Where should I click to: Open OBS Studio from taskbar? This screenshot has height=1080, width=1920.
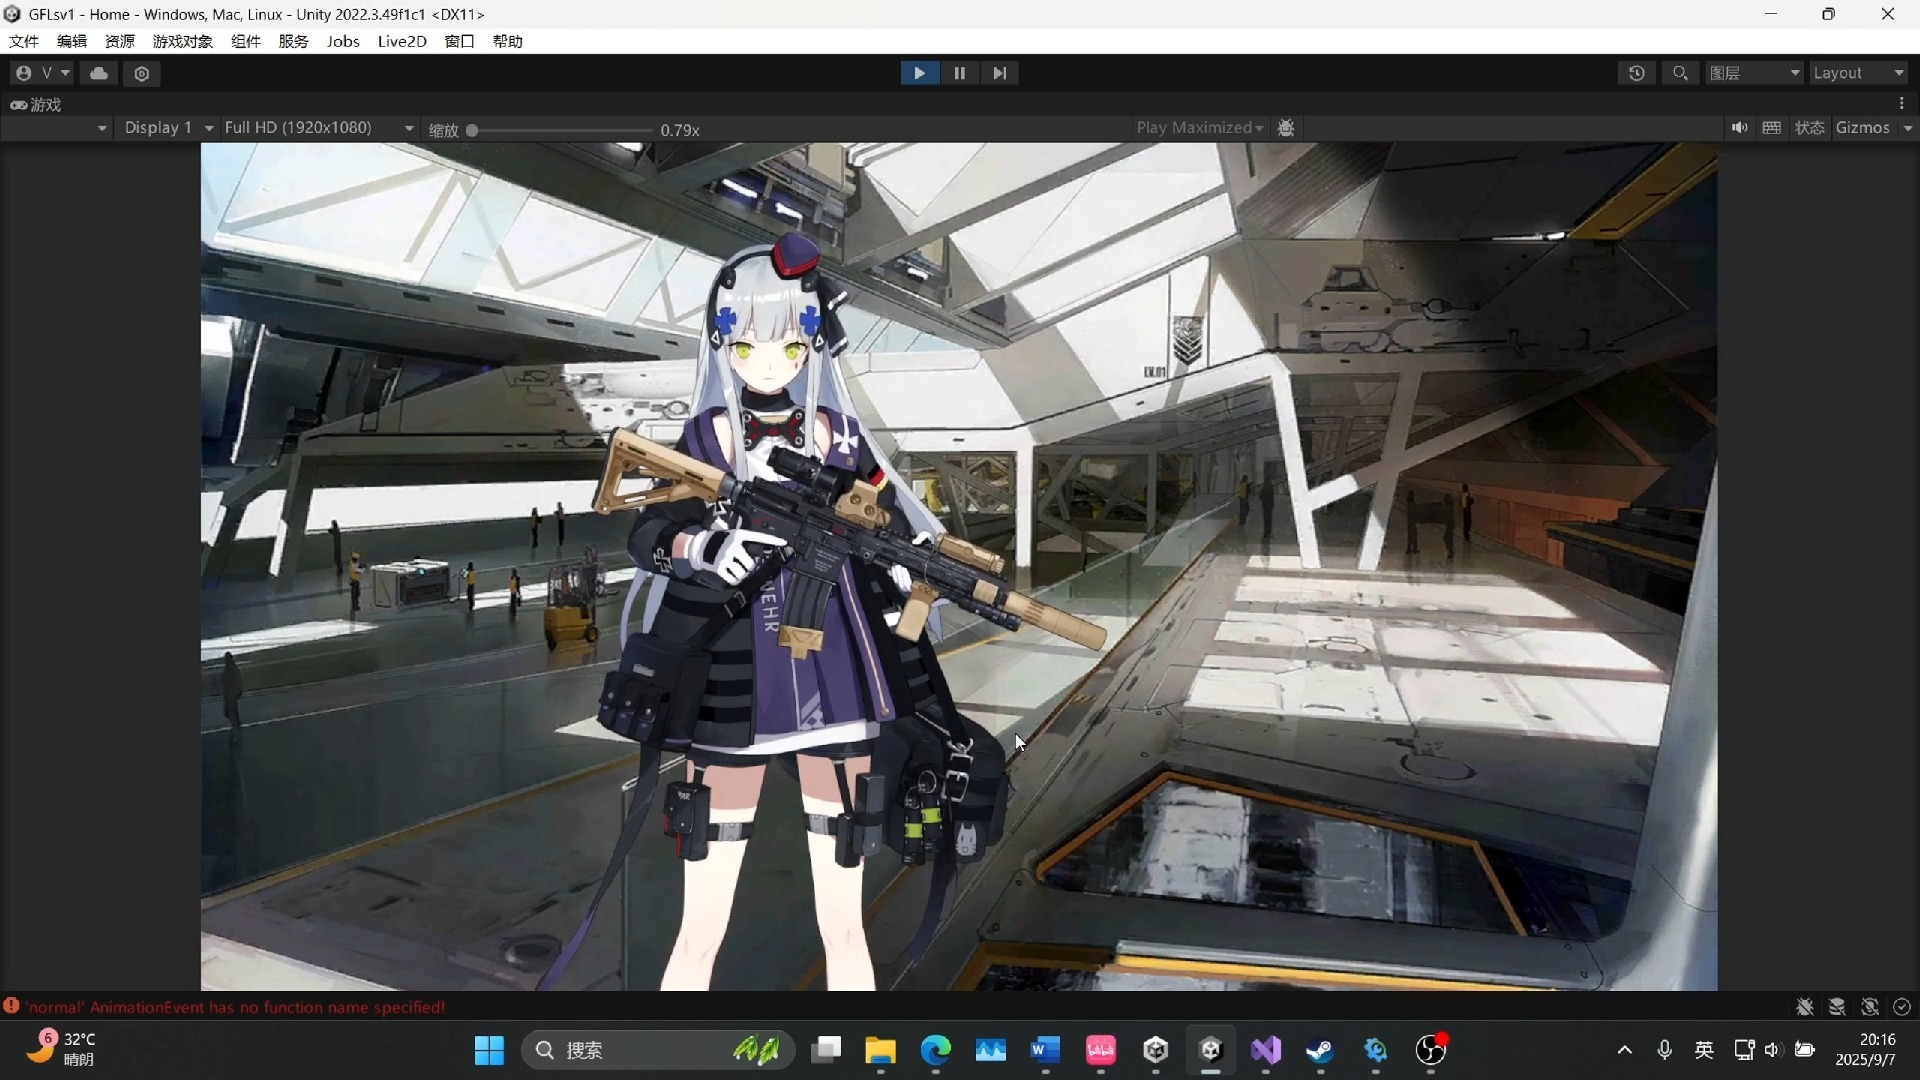(1431, 1050)
